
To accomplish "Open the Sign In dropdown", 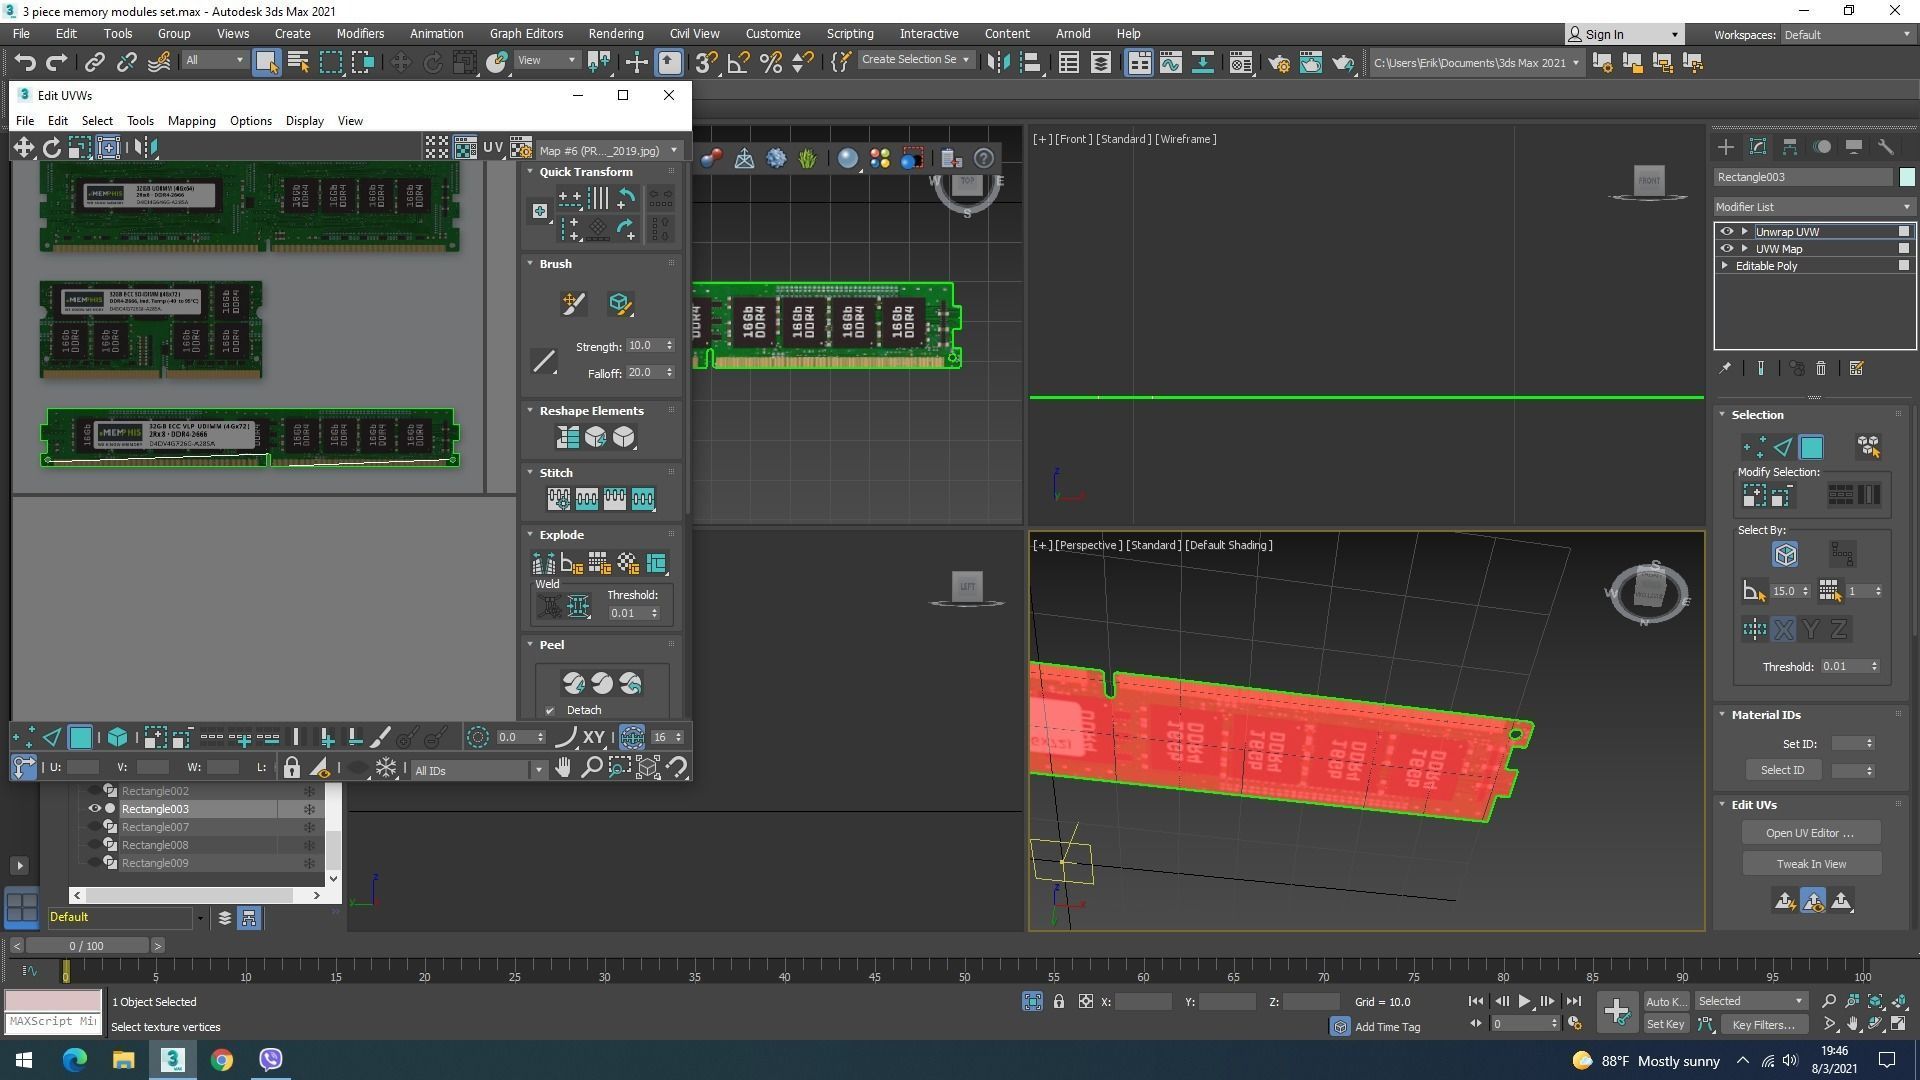I will click(1623, 34).
